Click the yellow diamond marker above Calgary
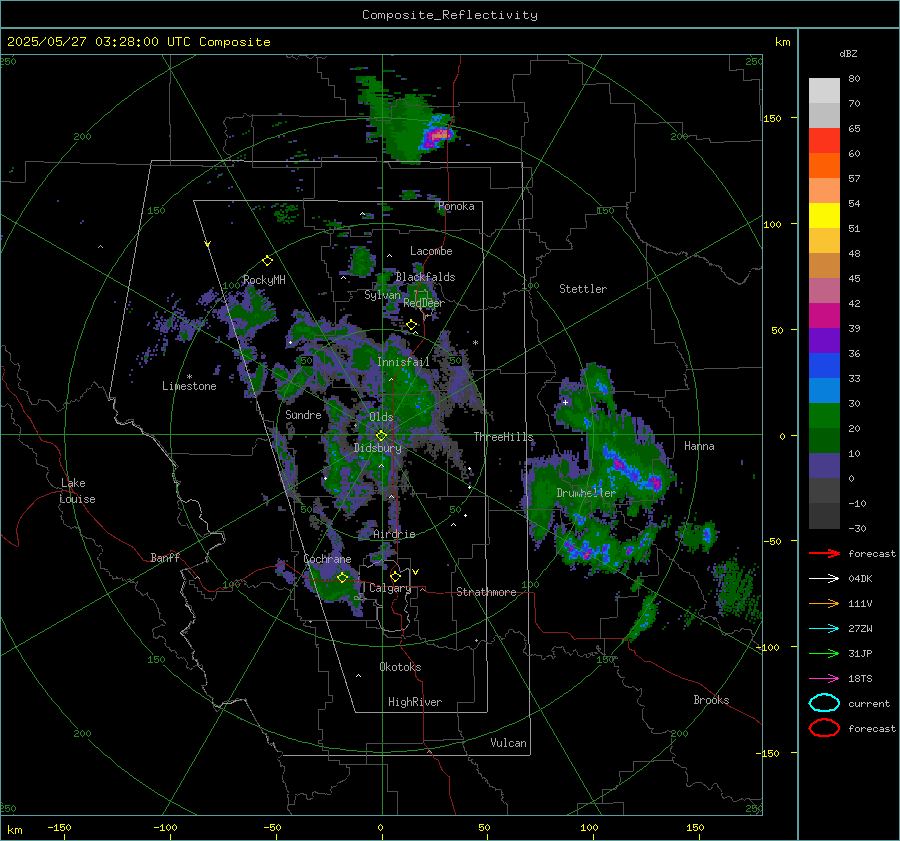Screen dimensions: 900x841 [395, 576]
